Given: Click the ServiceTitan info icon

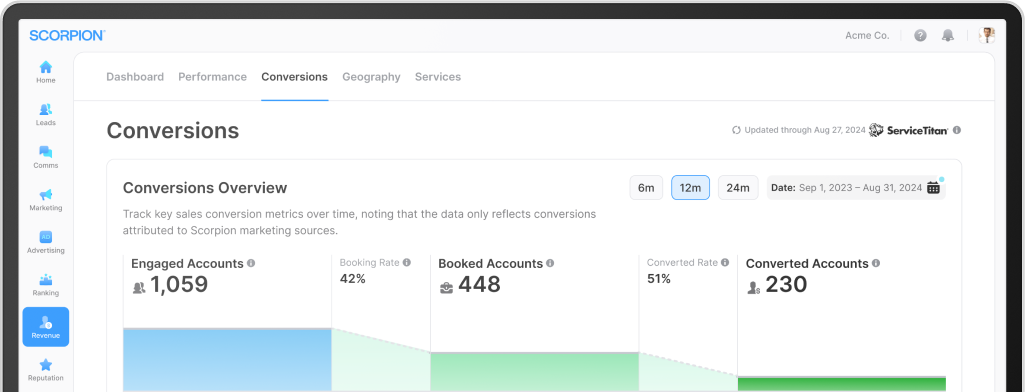Looking at the screenshot, I should 957,130.
